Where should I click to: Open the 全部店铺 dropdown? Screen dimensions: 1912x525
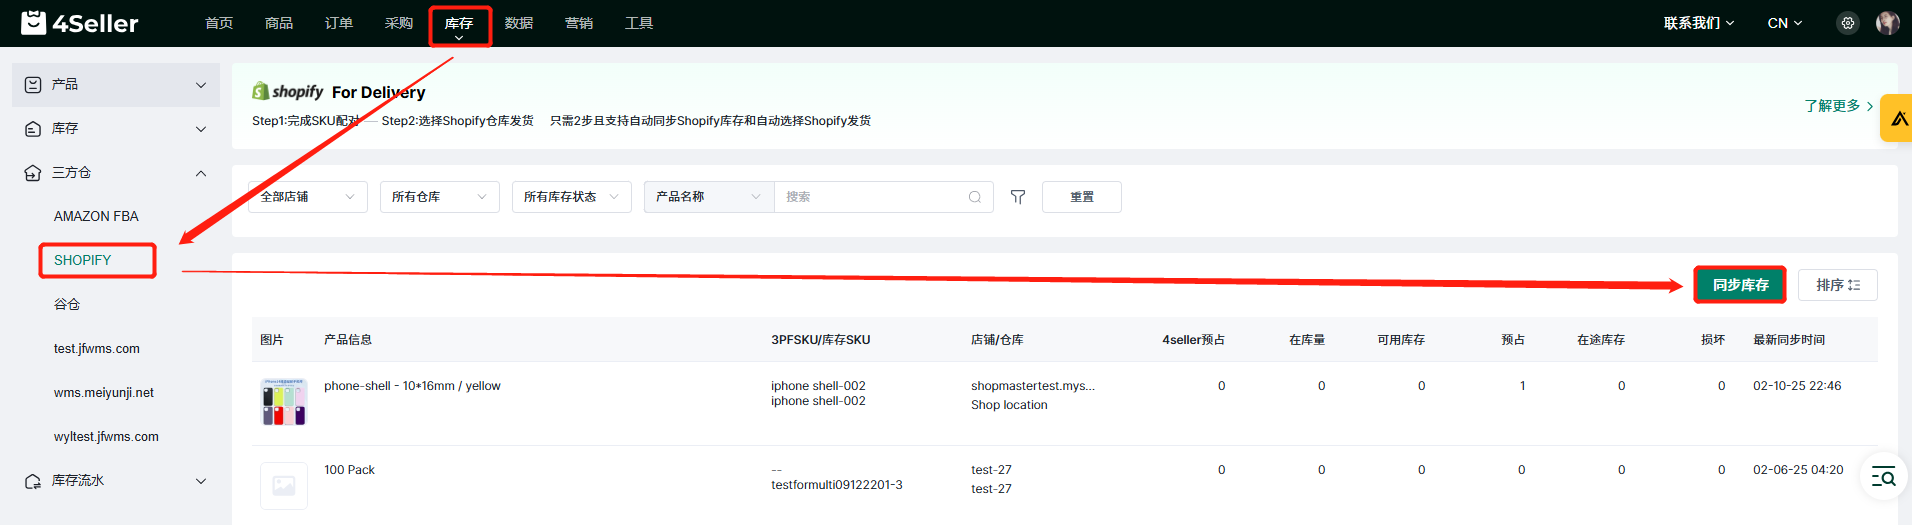308,197
